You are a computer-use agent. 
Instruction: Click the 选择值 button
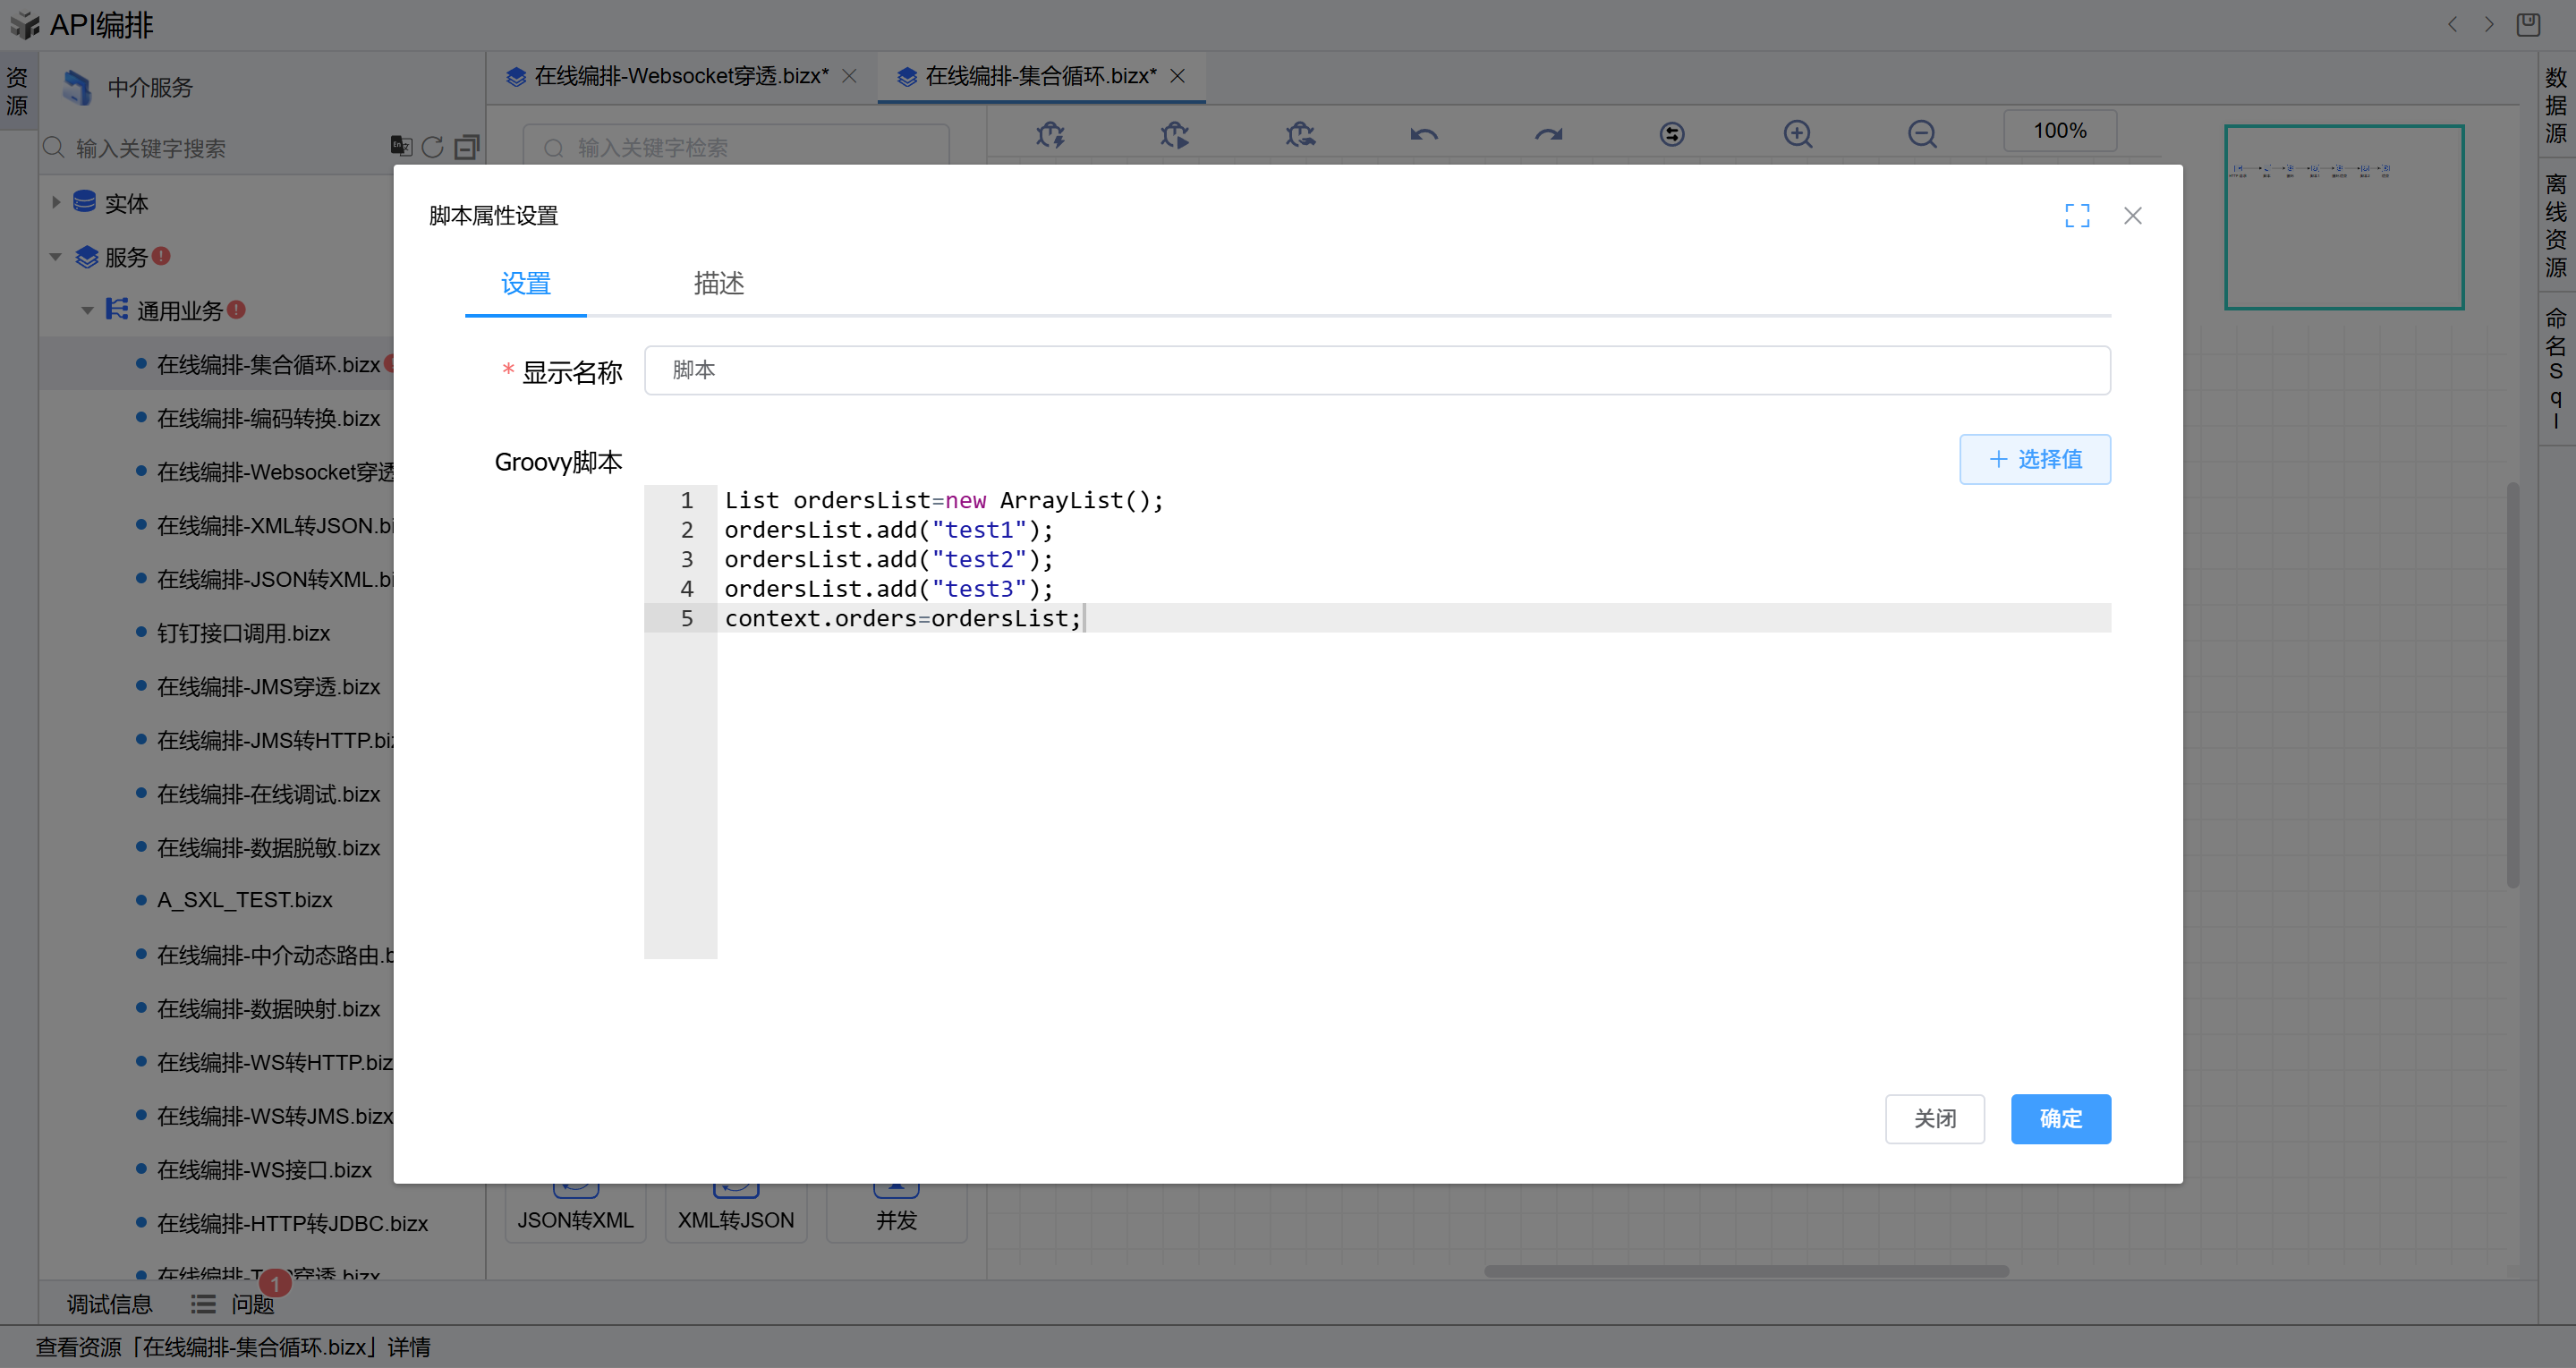tap(2034, 459)
